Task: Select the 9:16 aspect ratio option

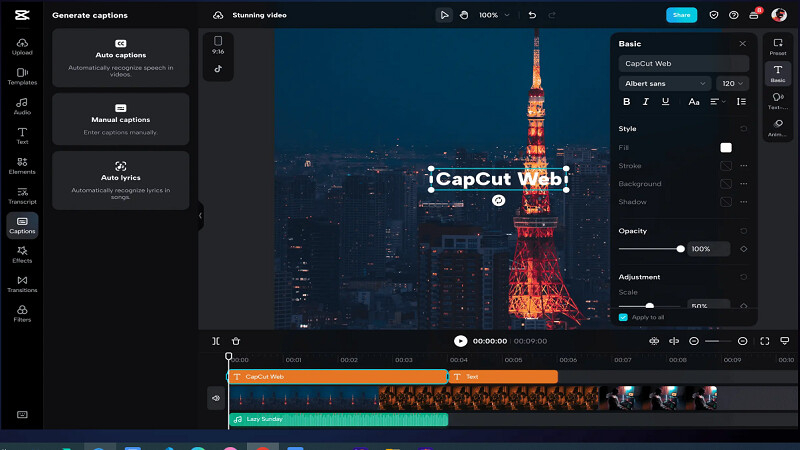Action: point(218,45)
